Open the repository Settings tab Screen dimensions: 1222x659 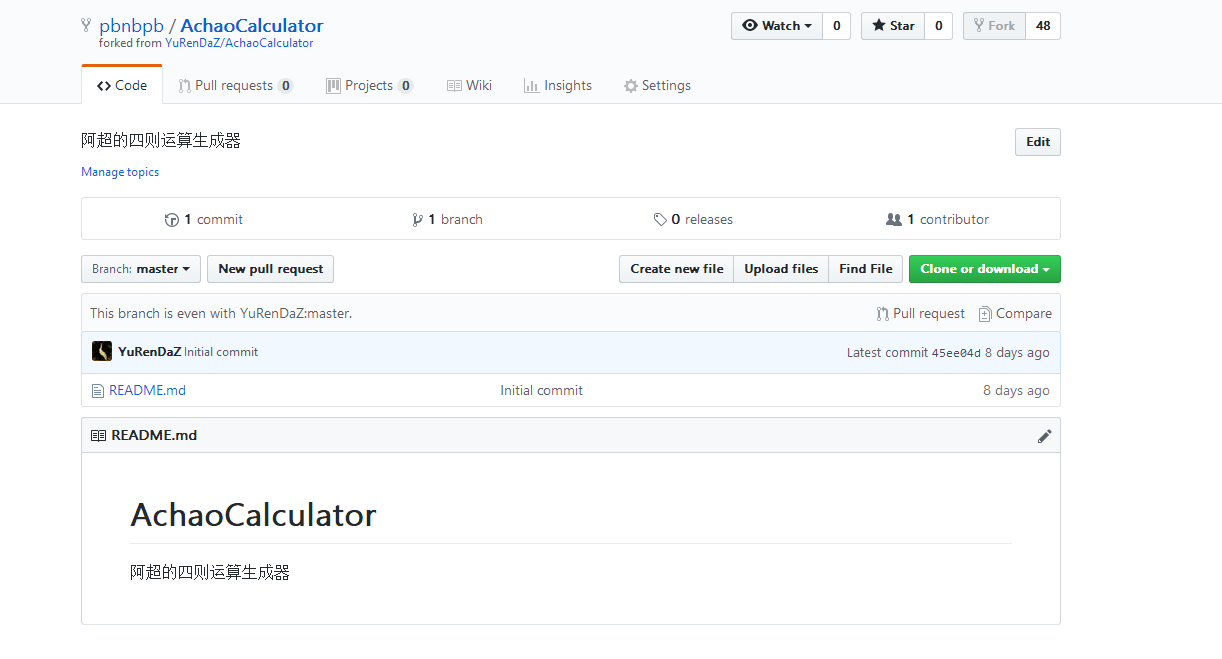(657, 85)
